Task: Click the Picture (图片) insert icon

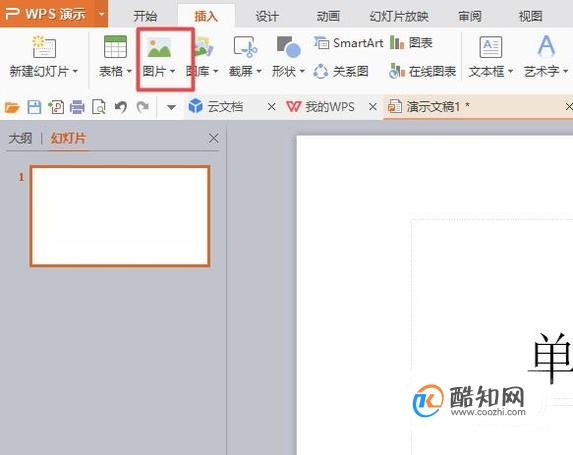Action: click(x=159, y=48)
